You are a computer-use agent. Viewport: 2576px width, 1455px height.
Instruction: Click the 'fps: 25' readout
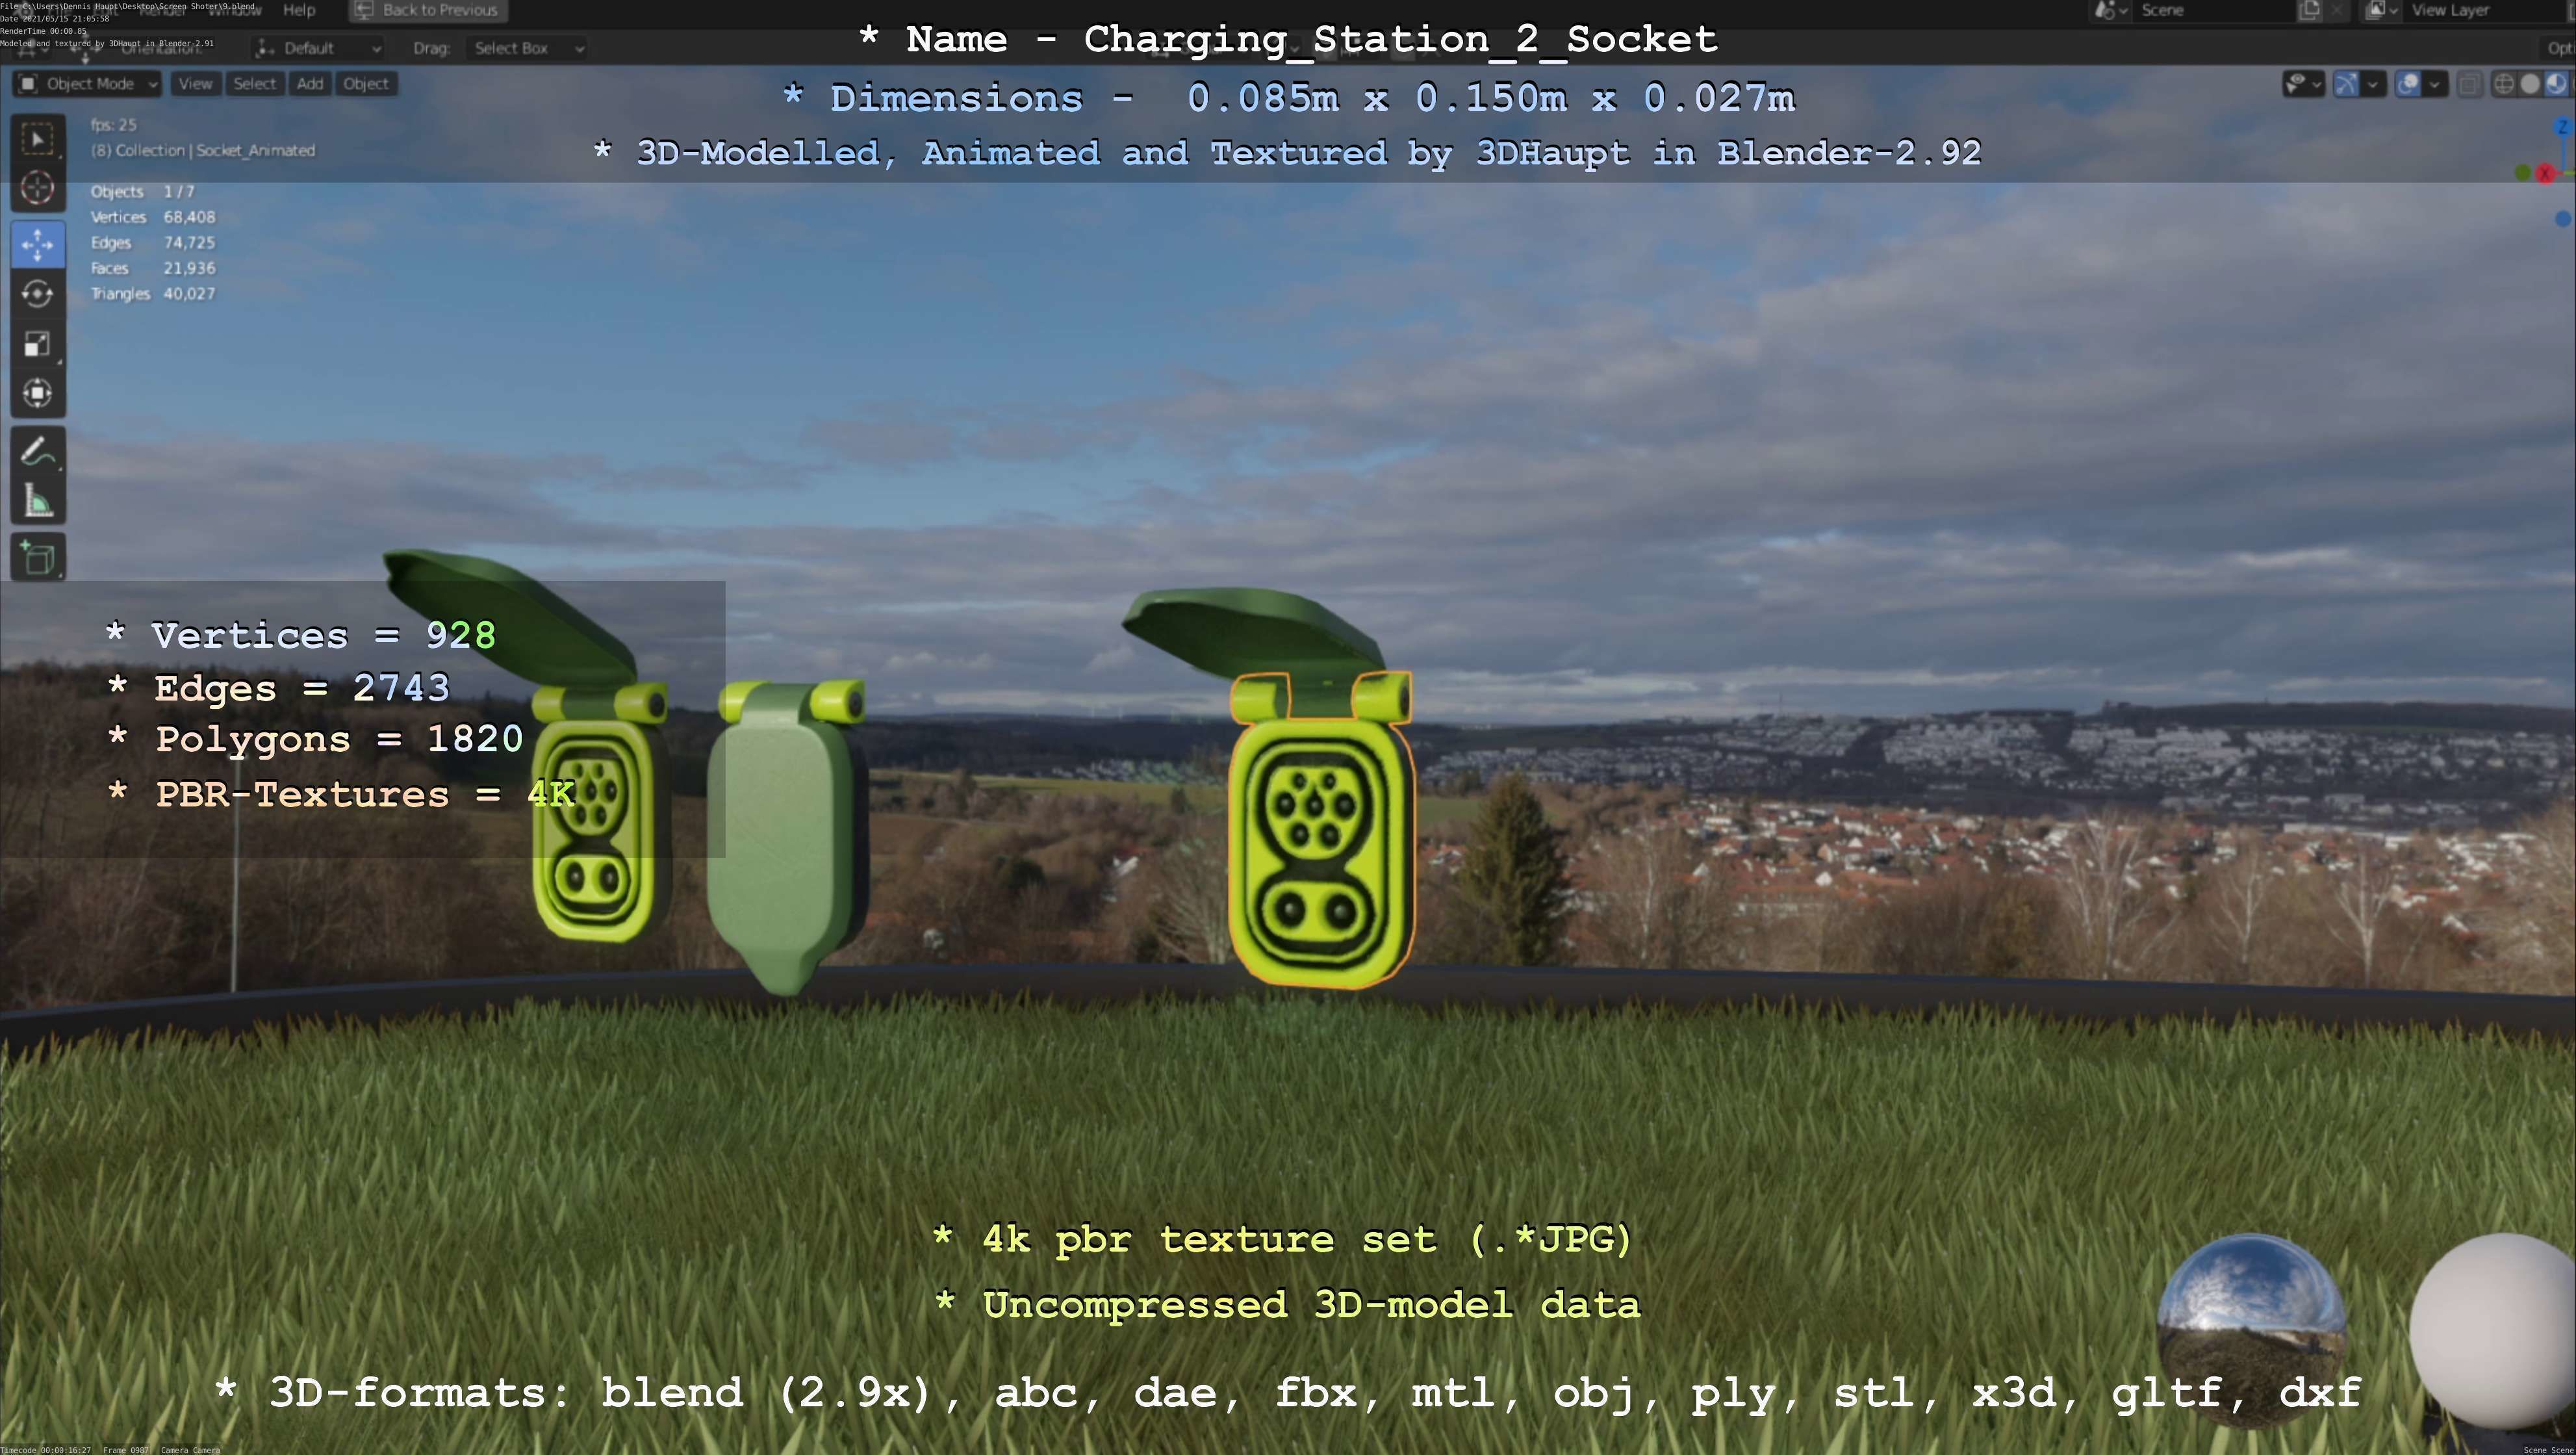(113, 125)
